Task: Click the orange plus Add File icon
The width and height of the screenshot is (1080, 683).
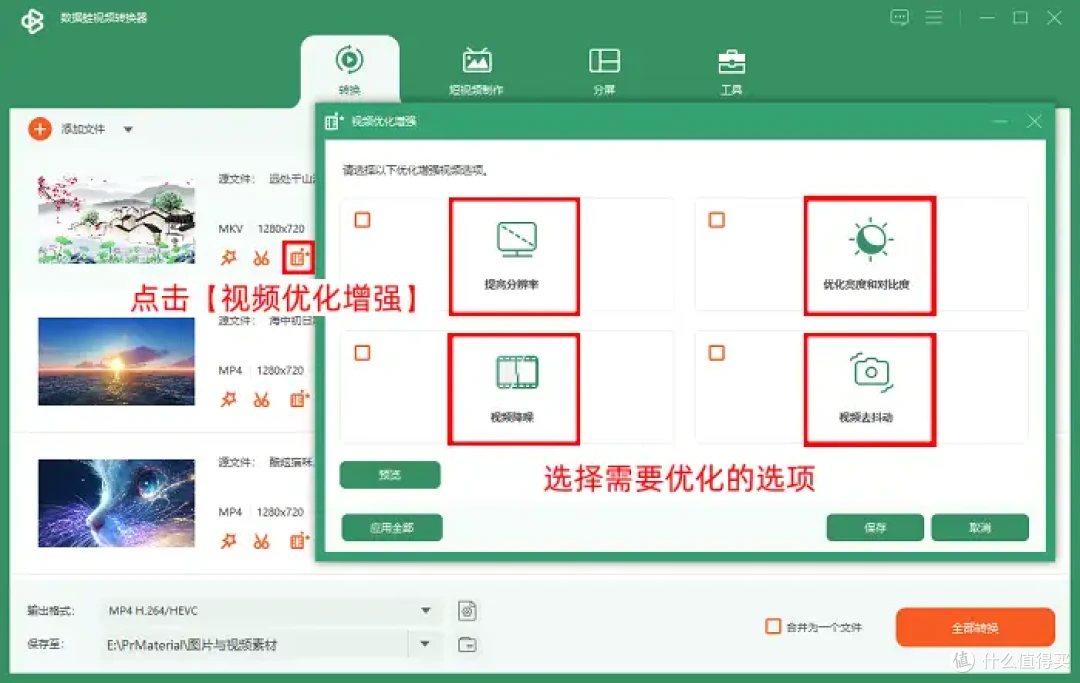Action: (x=40, y=129)
